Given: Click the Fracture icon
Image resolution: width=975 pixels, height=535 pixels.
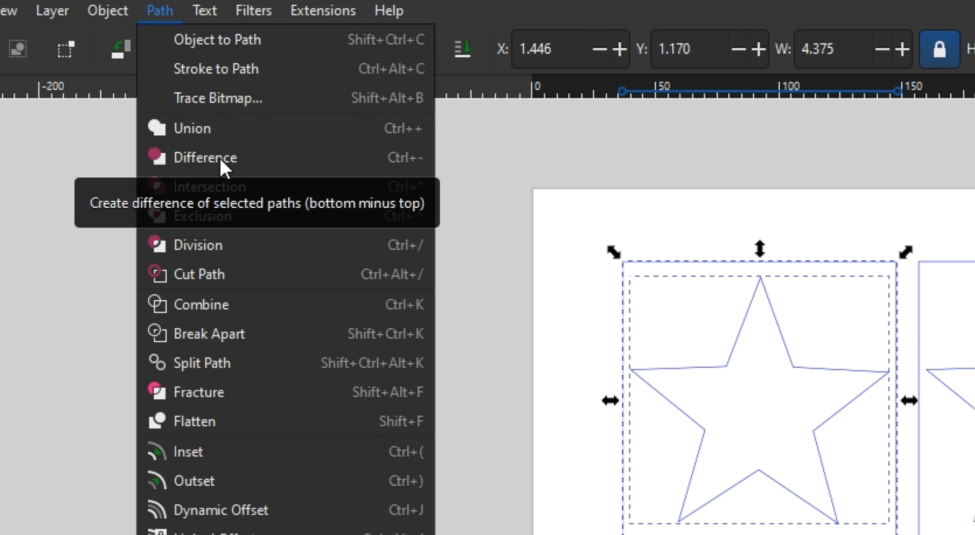Looking at the screenshot, I should pyautogui.click(x=157, y=392).
